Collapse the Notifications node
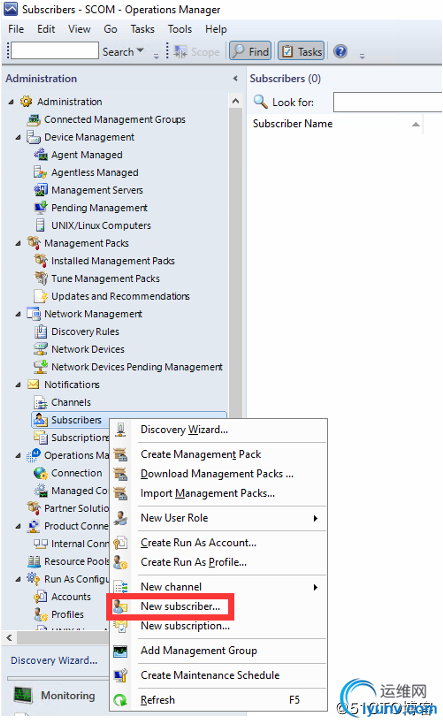Viewport: 443px width, 725px height. (x=18, y=385)
